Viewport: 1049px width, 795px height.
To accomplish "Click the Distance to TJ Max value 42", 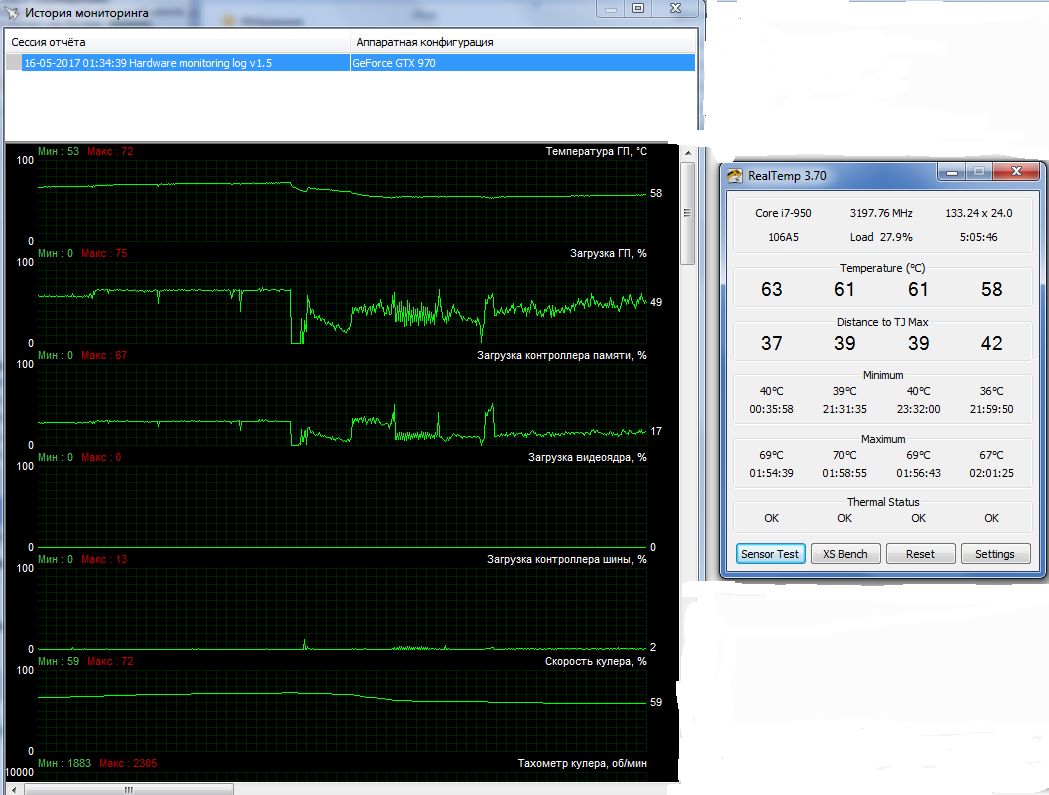I will [991, 343].
